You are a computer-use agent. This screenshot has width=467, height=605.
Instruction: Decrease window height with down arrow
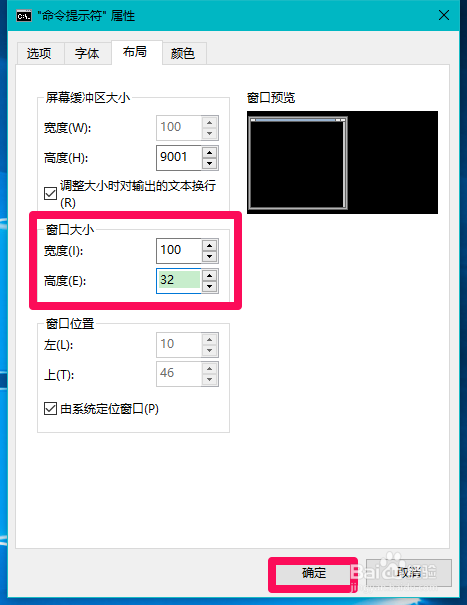pyautogui.click(x=210, y=286)
